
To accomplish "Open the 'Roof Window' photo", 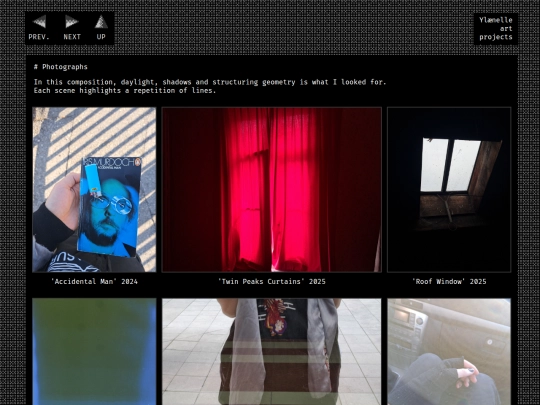I will tap(449, 189).
